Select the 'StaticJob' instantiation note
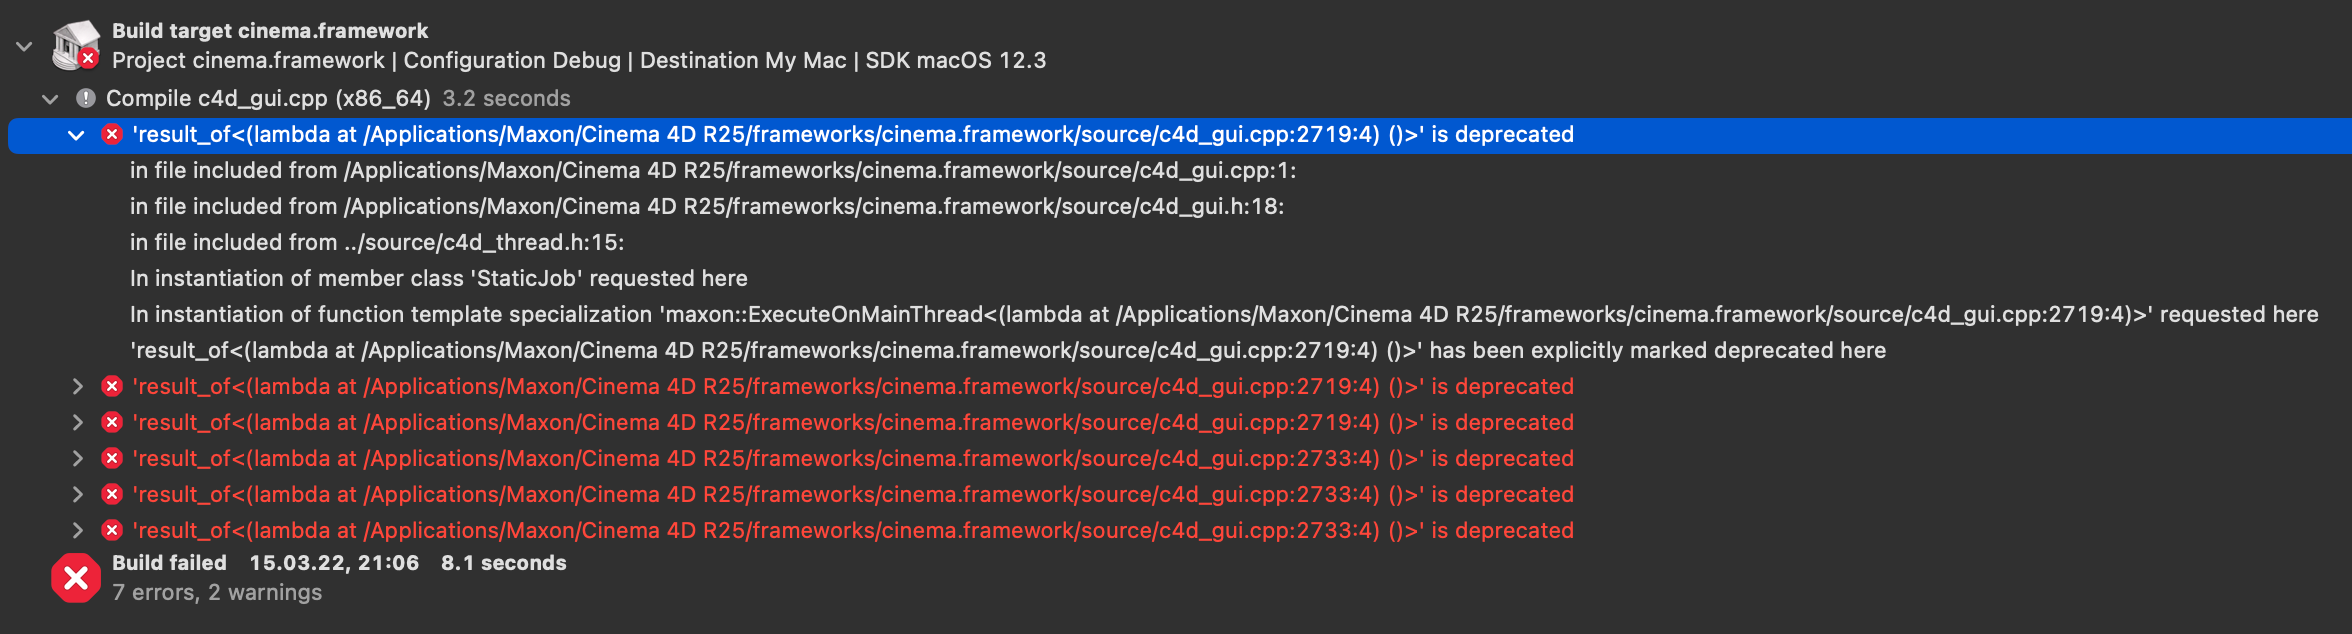 coord(438,278)
